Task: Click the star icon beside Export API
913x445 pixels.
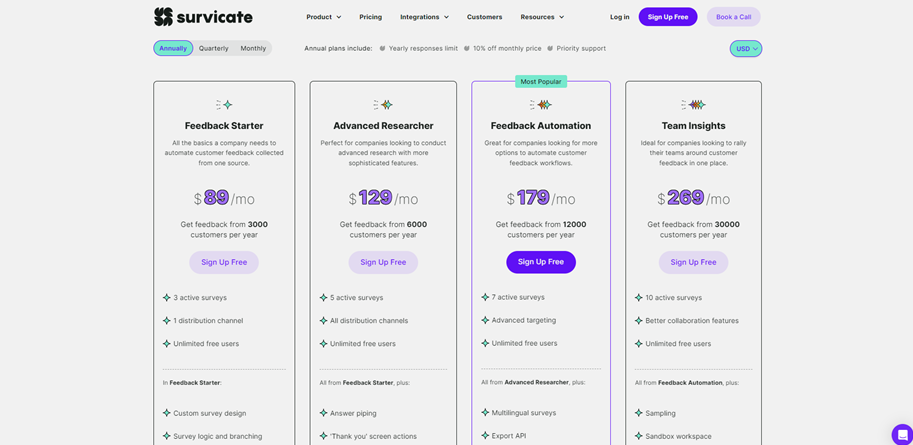Action: (x=485, y=435)
